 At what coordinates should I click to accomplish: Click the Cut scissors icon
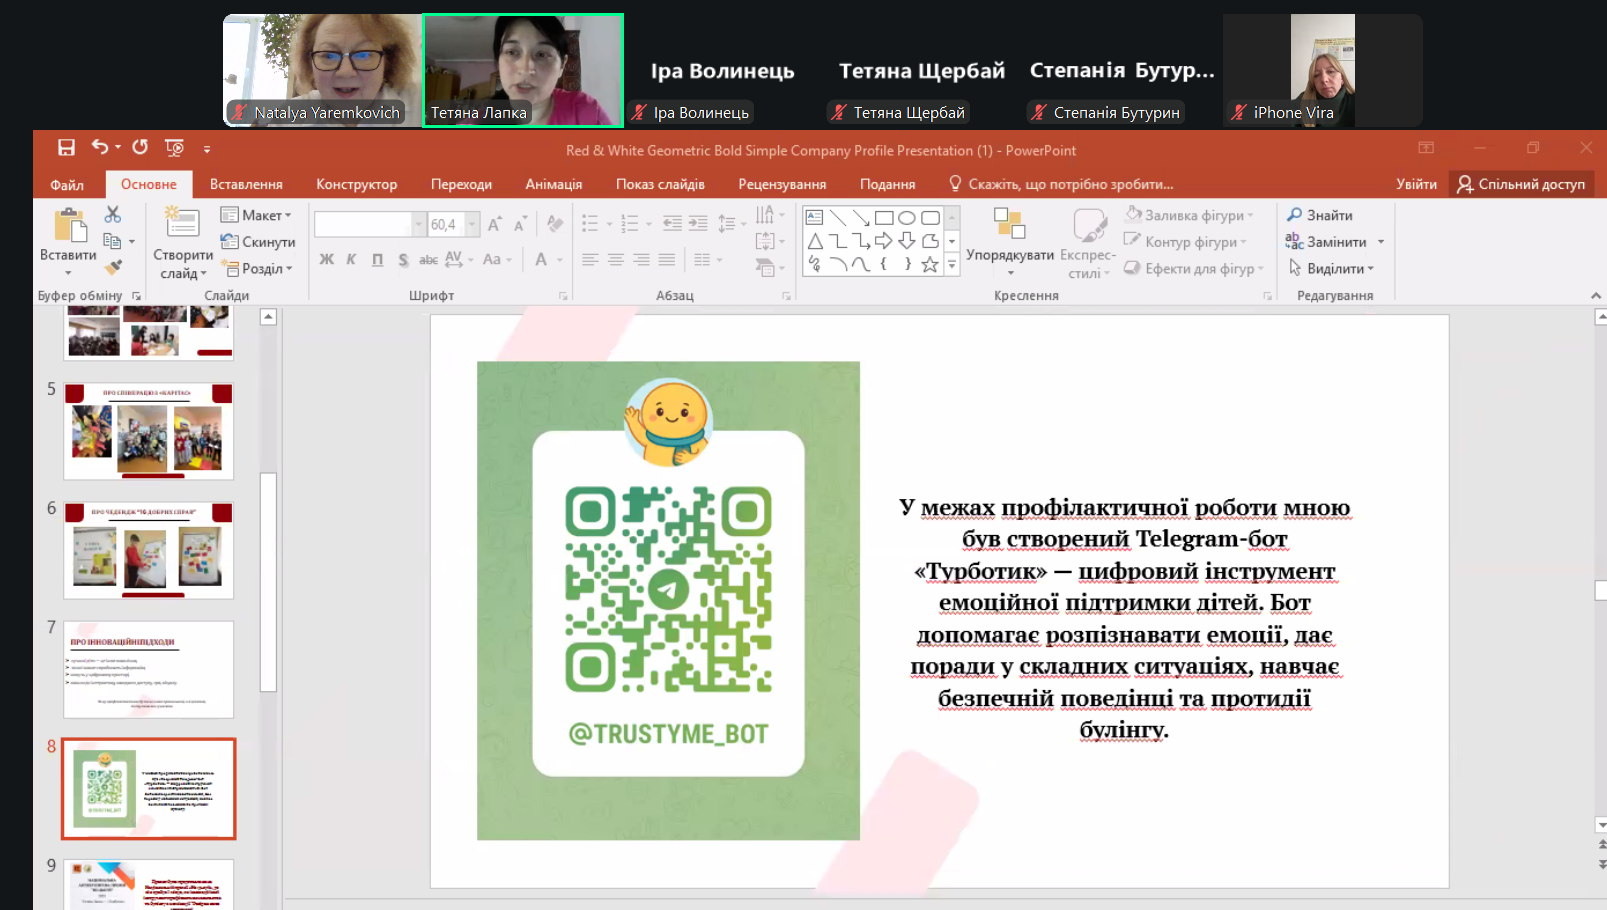112,215
